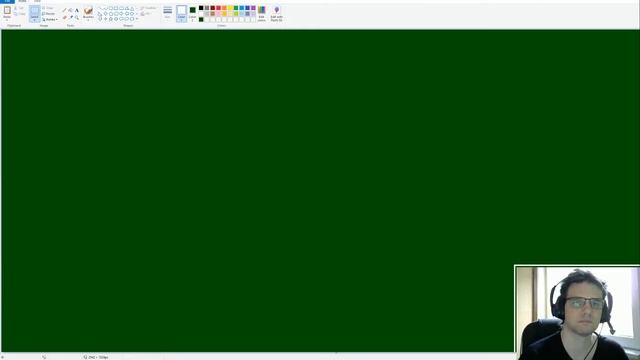Pick the yellow color swatch
Image resolution: width=640 pixels, height=360 pixels.
coord(230,8)
